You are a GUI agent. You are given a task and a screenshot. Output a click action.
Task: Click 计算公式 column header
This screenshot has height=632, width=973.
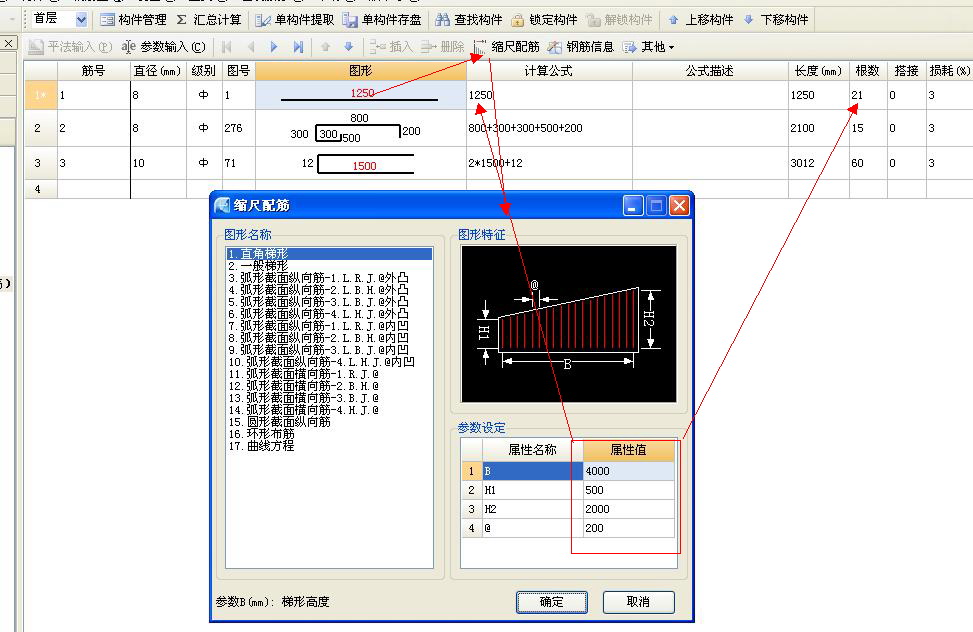549,71
